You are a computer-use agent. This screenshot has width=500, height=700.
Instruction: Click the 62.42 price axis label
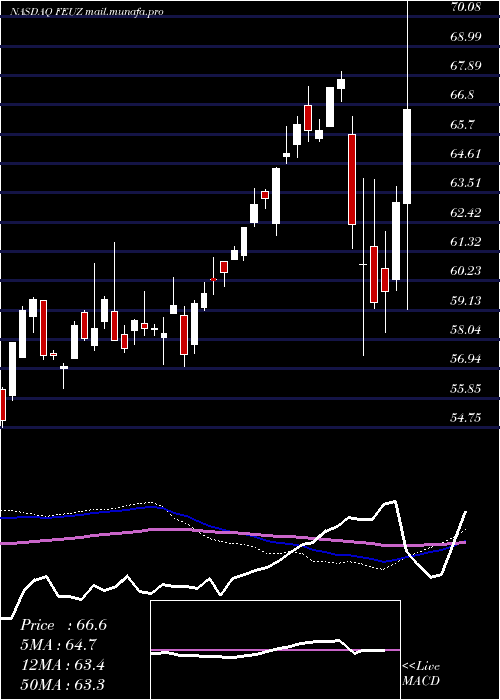click(466, 212)
